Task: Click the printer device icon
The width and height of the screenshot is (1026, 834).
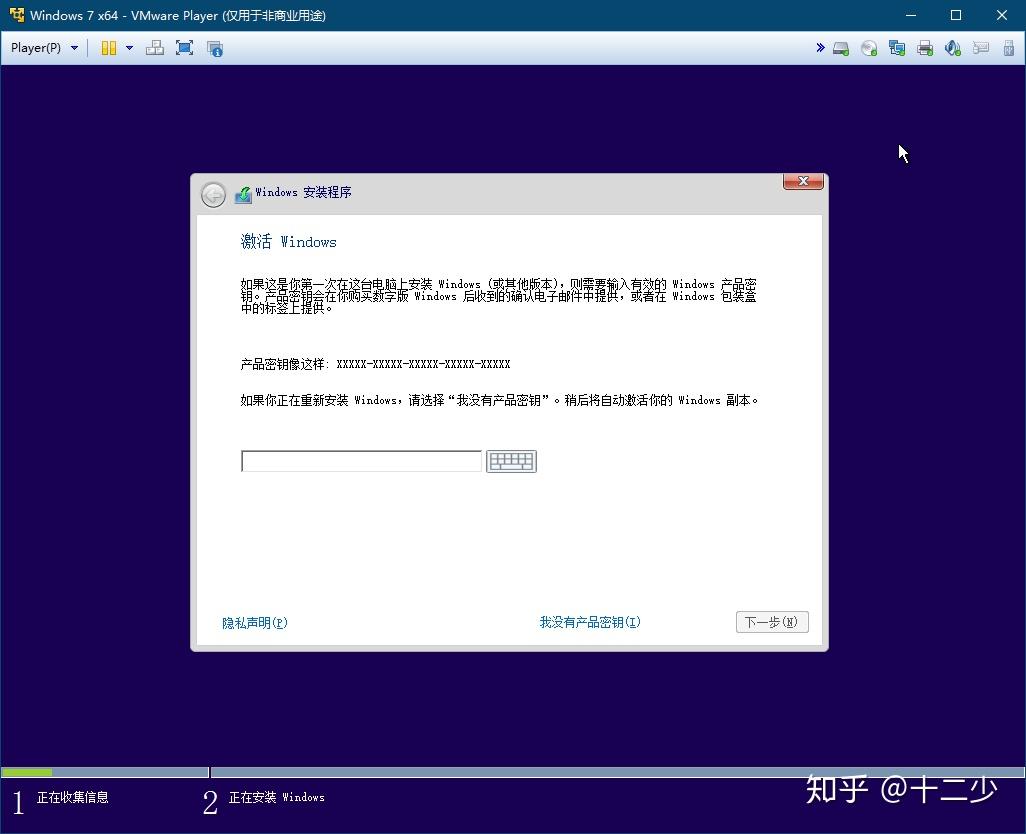Action: pos(925,48)
